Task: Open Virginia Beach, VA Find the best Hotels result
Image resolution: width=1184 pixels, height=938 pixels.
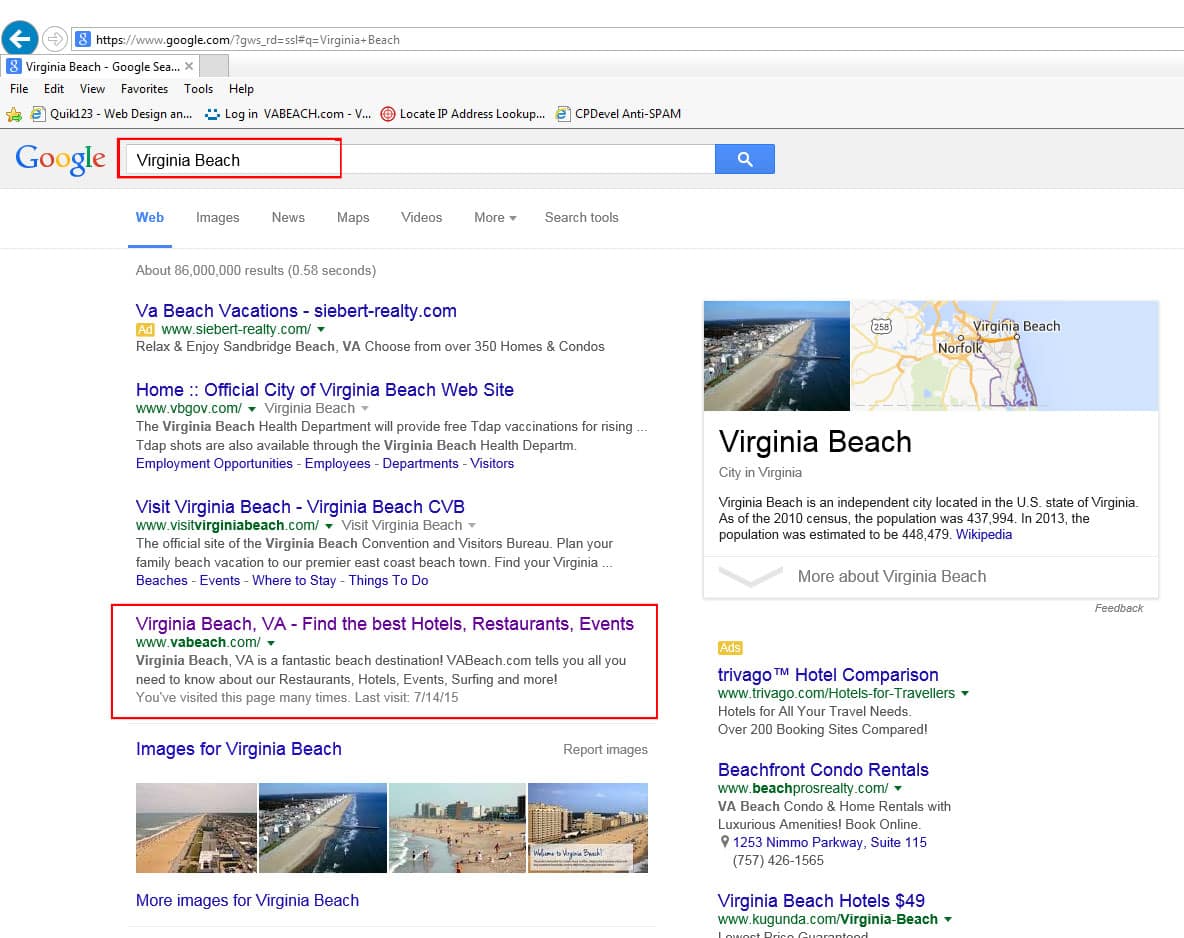Action: click(x=384, y=625)
